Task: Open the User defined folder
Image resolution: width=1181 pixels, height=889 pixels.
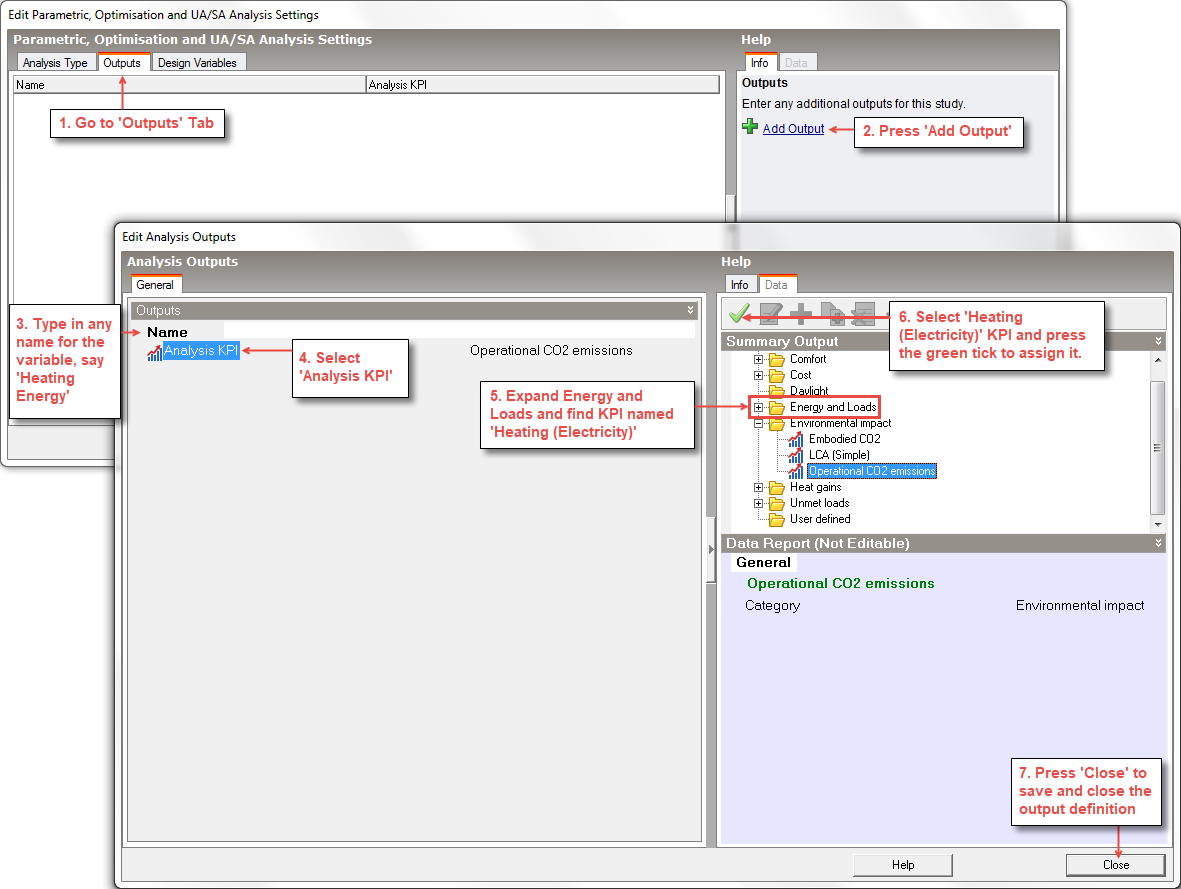Action: (x=819, y=519)
